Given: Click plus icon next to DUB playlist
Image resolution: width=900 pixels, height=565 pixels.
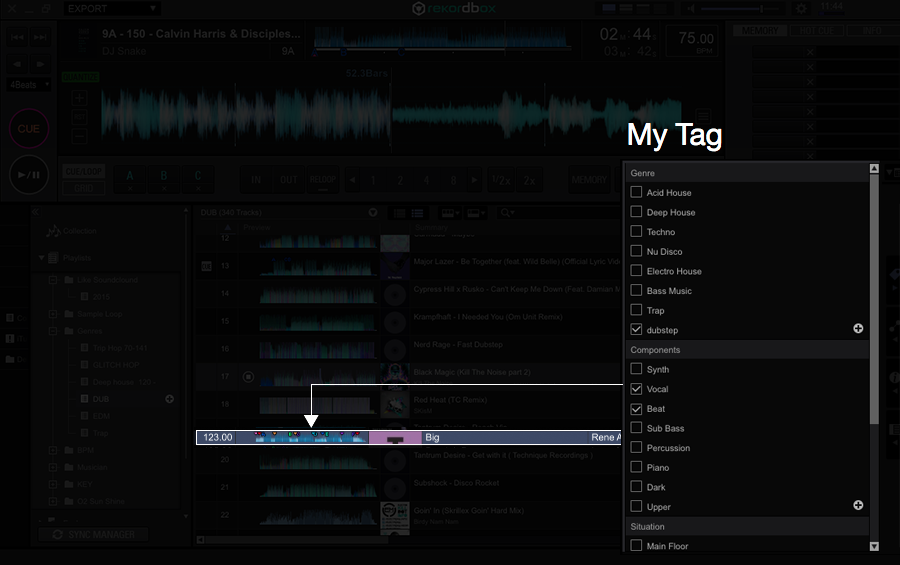Looking at the screenshot, I should (169, 398).
